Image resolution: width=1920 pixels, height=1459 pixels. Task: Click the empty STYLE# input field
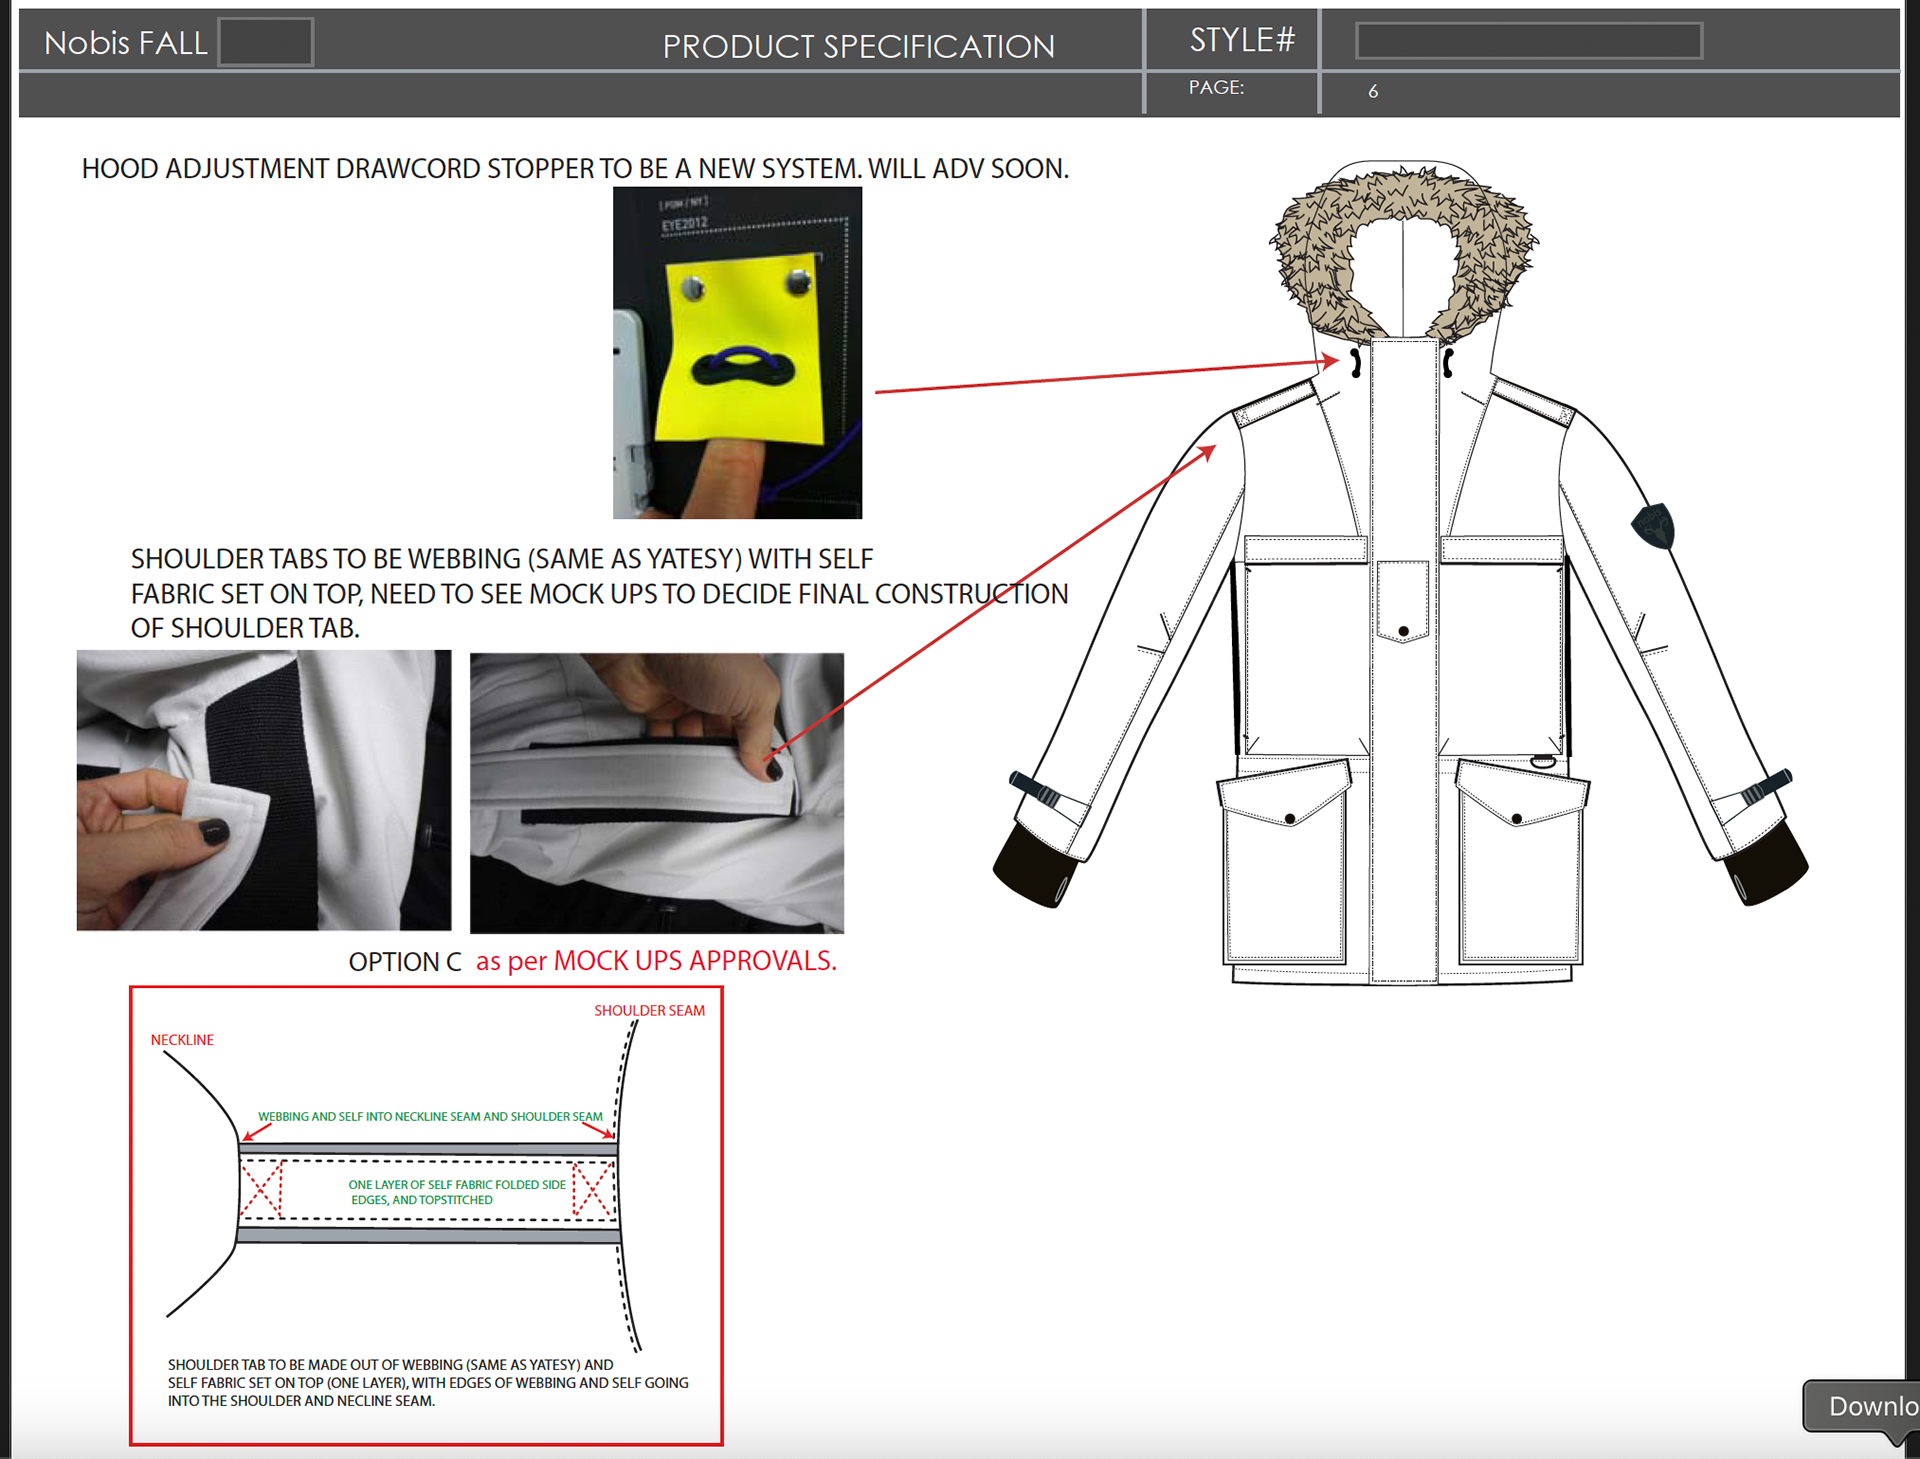pos(1528,41)
